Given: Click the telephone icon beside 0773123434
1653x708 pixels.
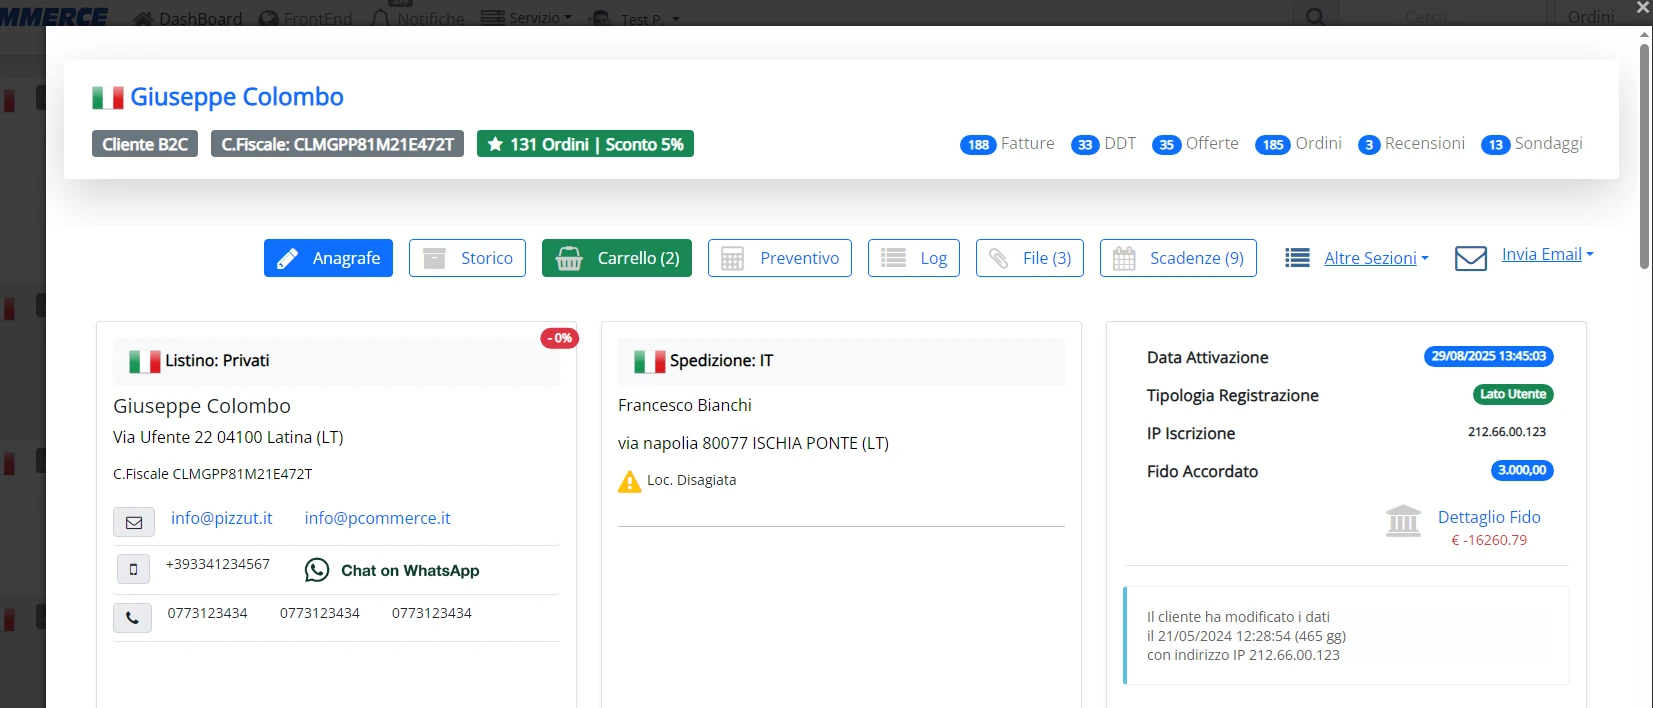Looking at the screenshot, I should click(x=132, y=618).
